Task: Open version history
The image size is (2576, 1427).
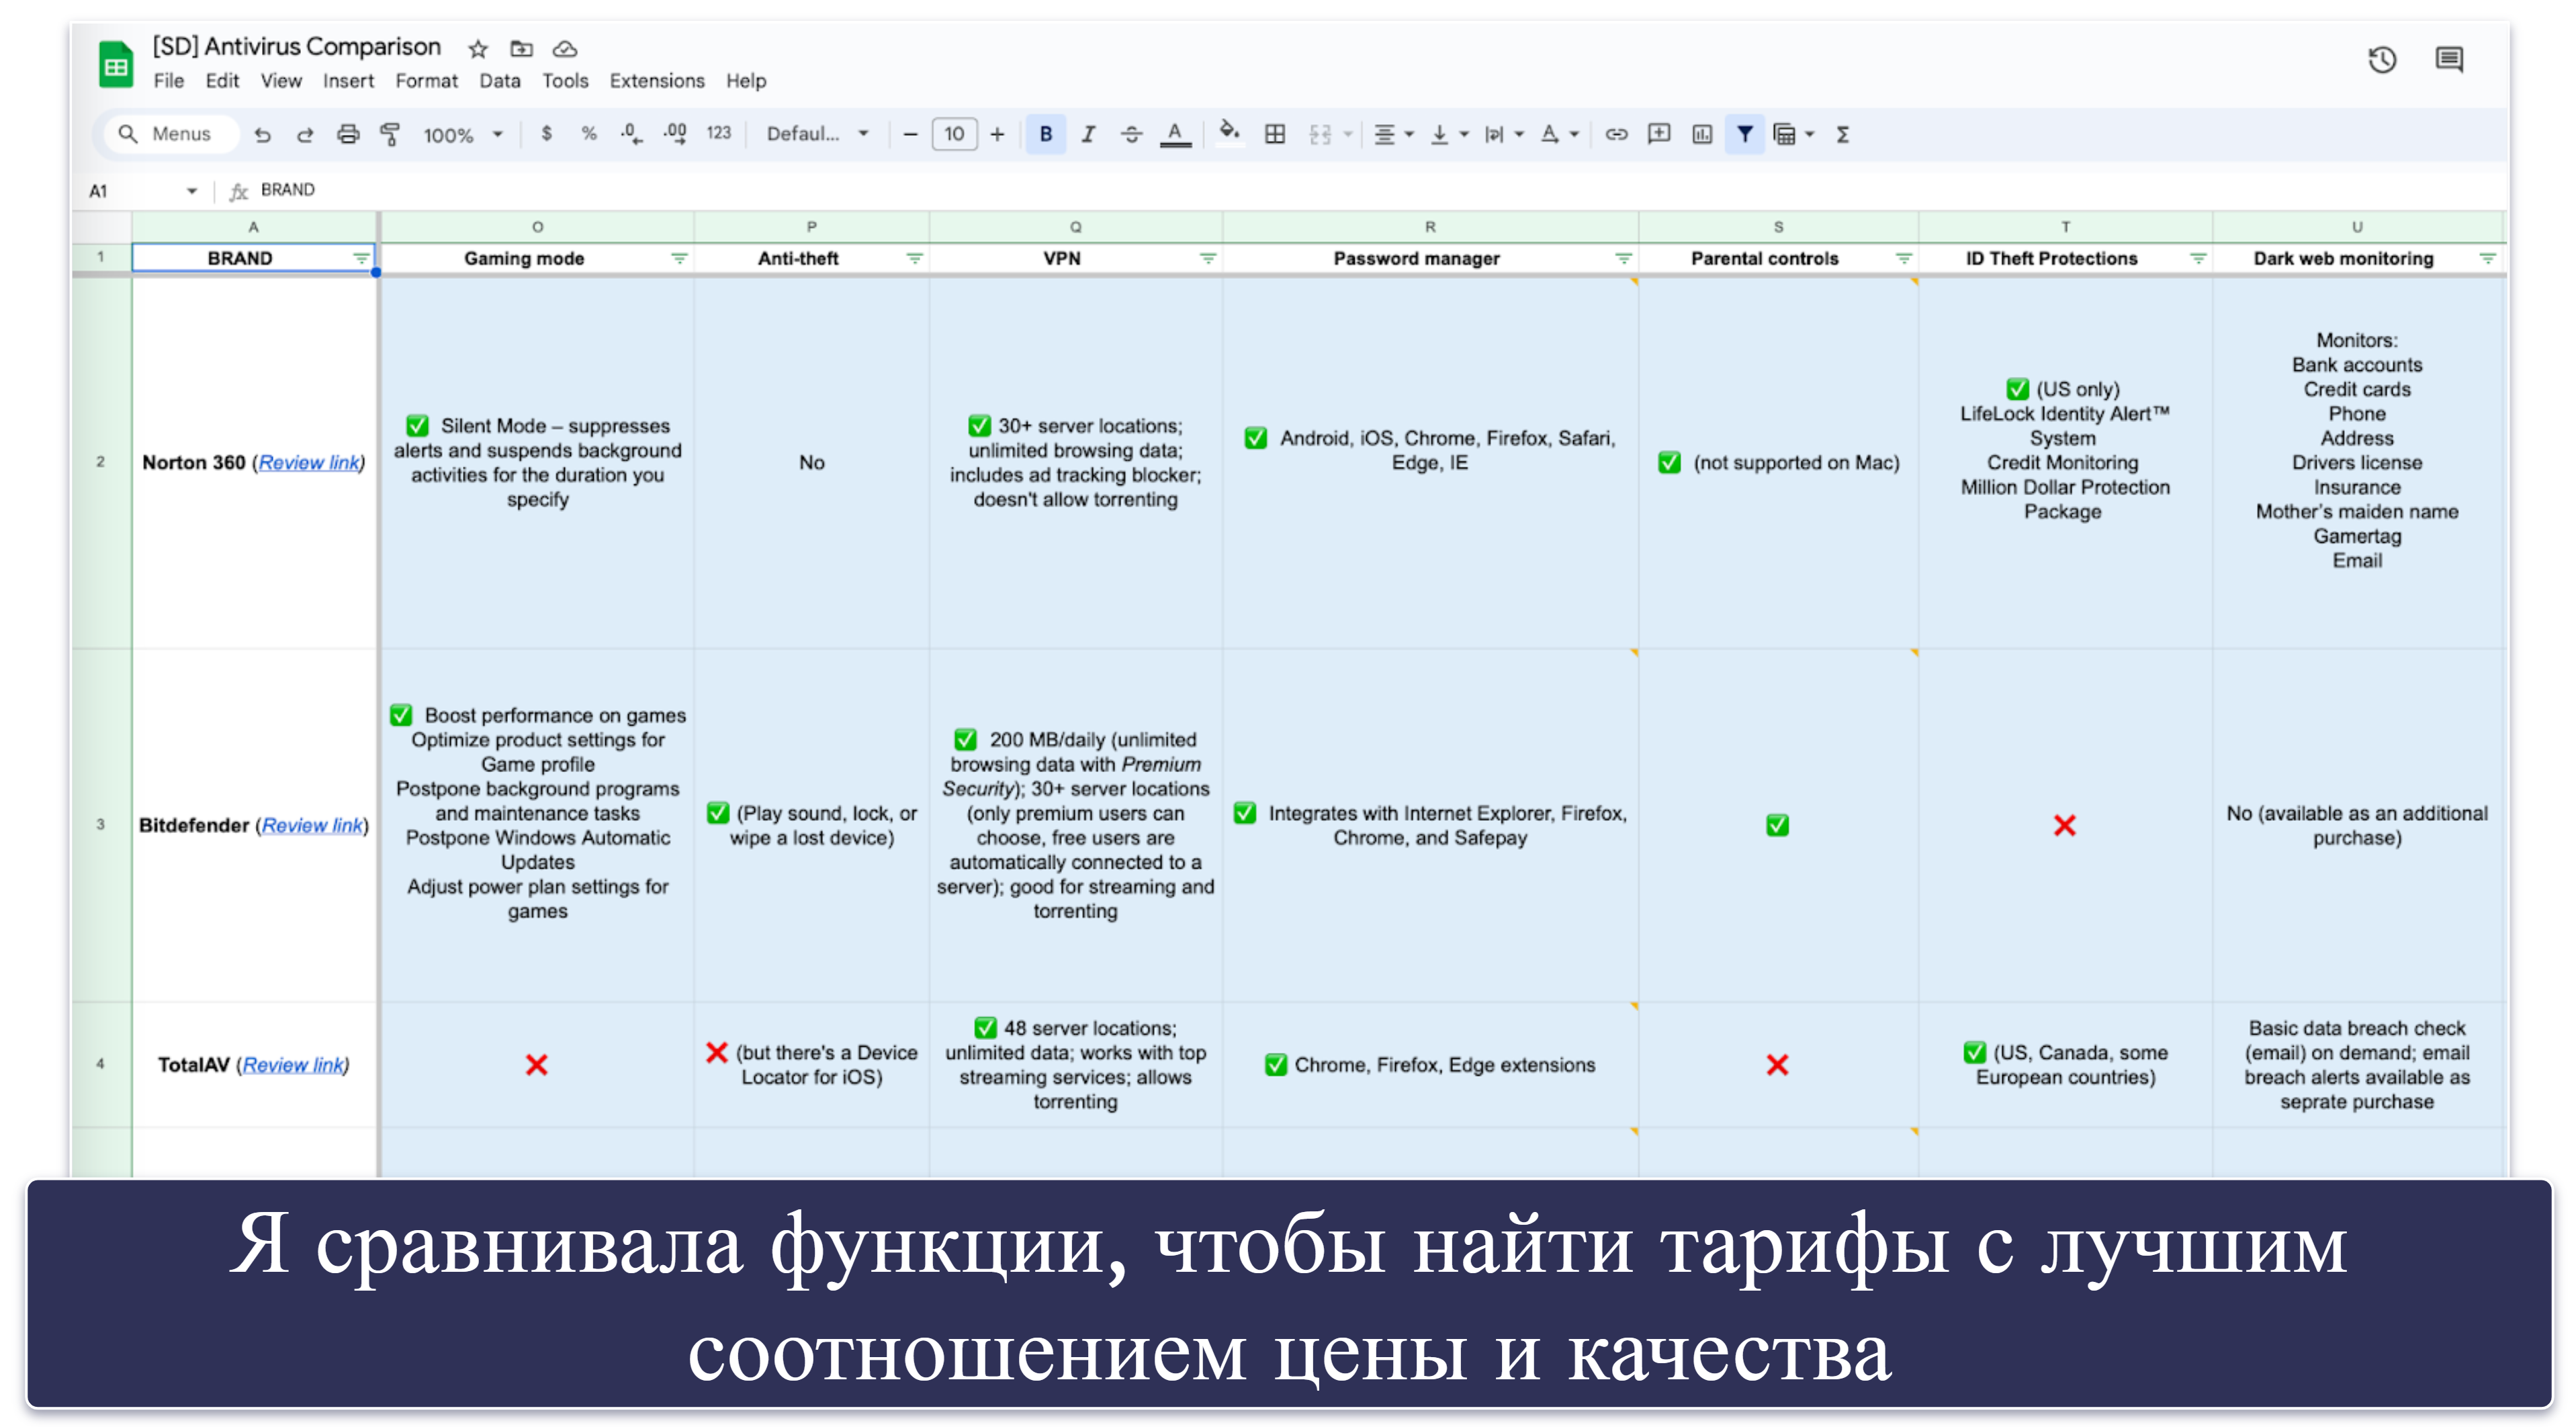Action: pyautogui.click(x=2382, y=60)
